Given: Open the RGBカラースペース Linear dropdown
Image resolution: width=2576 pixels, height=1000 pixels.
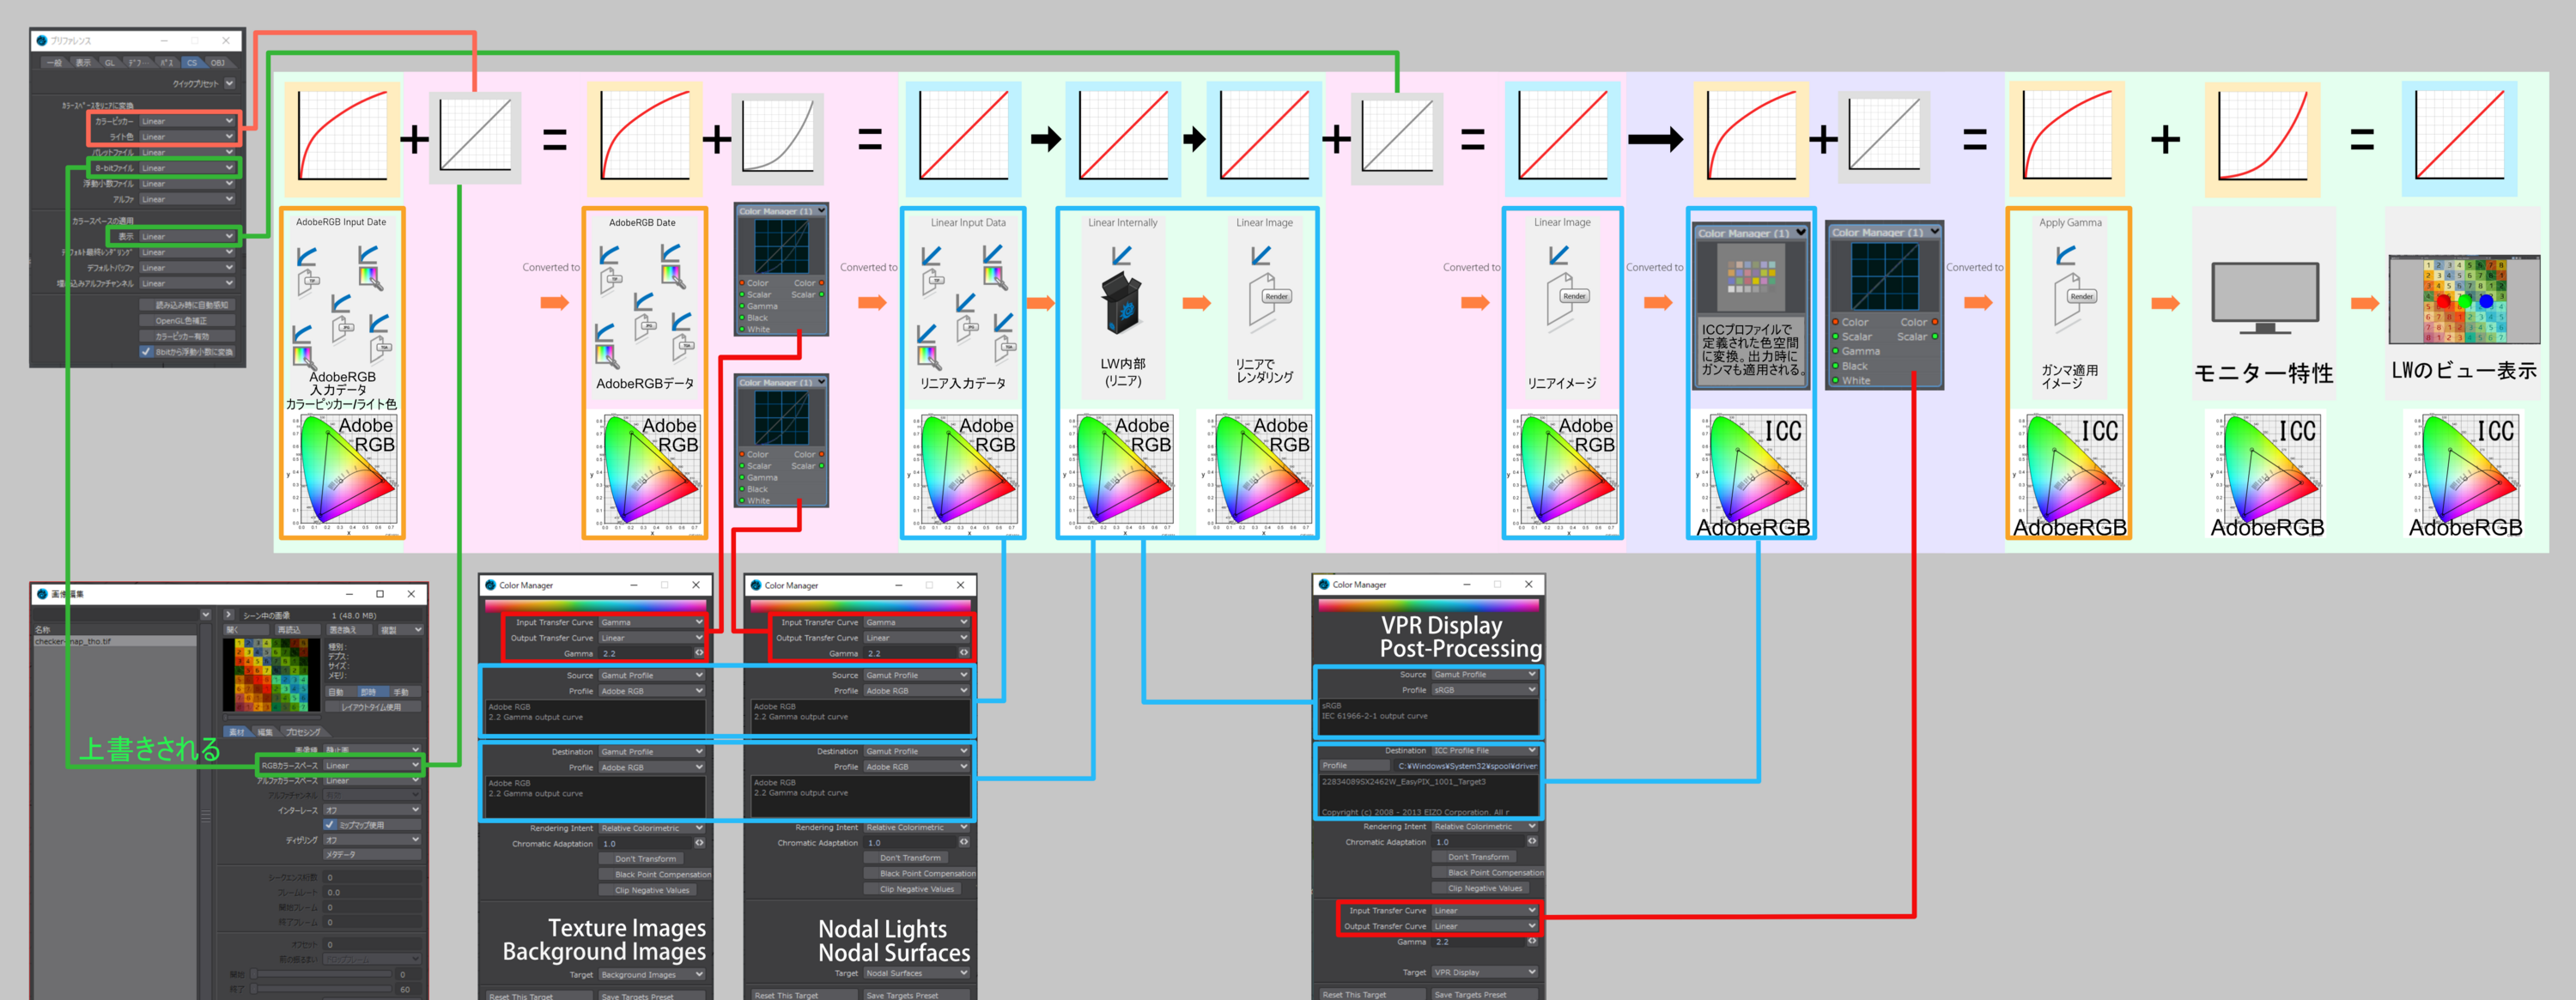Looking at the screenshot, I should (x=371, y=765).
